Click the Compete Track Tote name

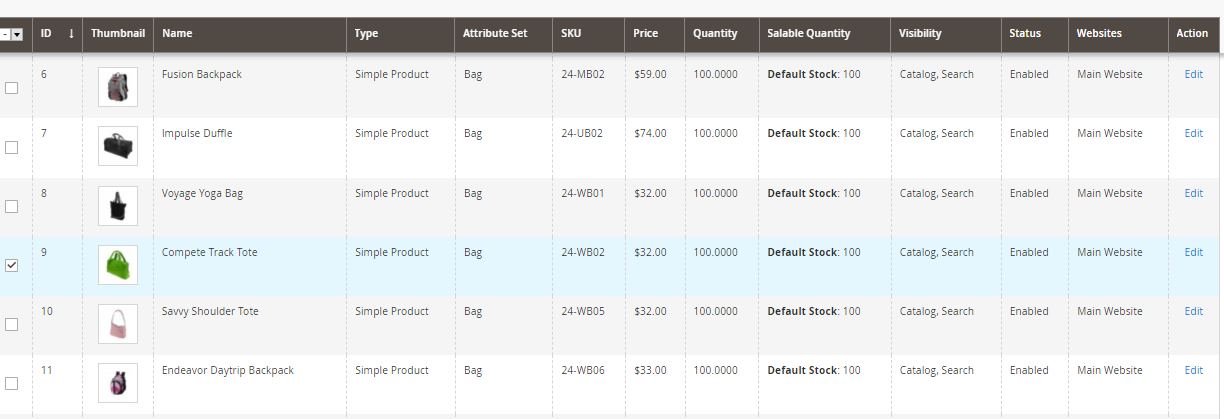(210, 252)
